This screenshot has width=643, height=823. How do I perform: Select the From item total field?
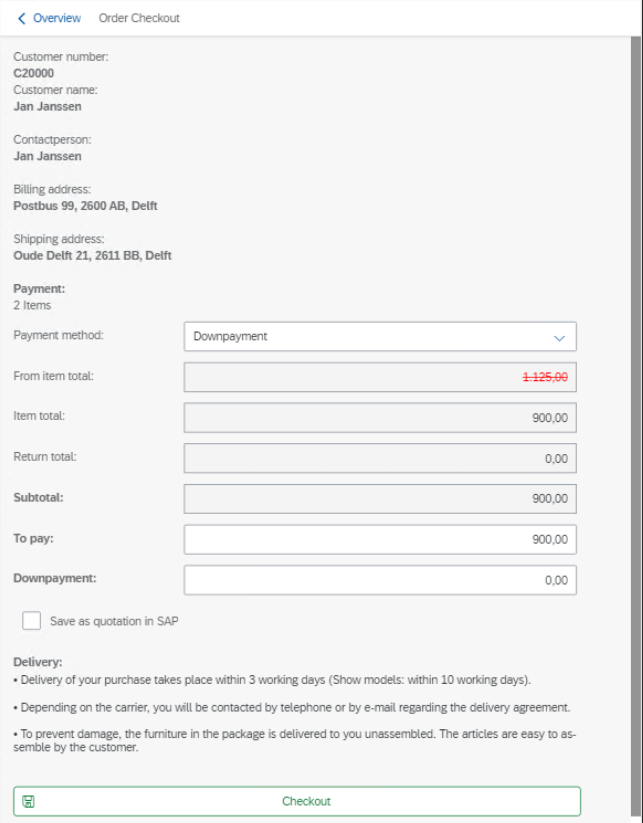380,377
